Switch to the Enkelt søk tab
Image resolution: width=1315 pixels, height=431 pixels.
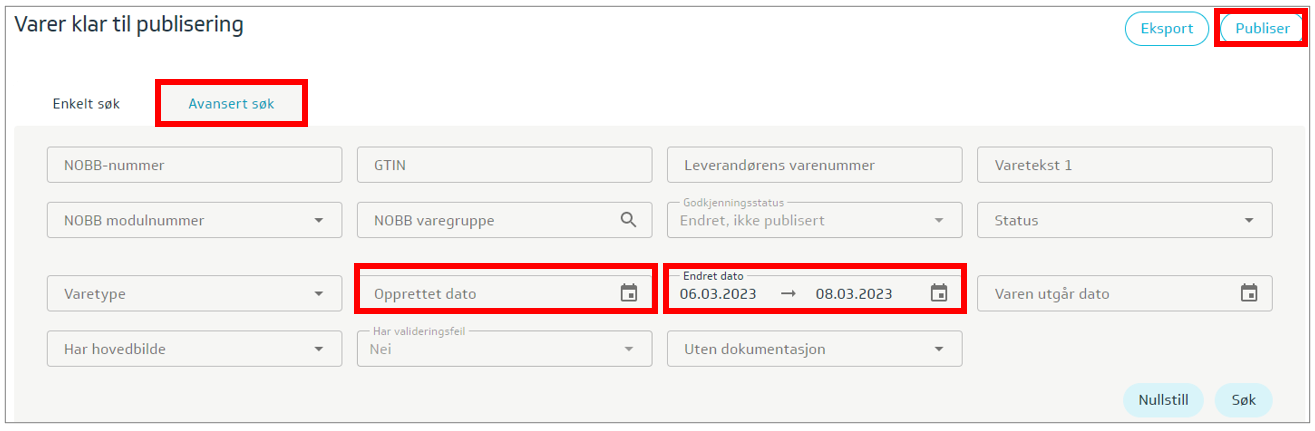tap(86, 104)
